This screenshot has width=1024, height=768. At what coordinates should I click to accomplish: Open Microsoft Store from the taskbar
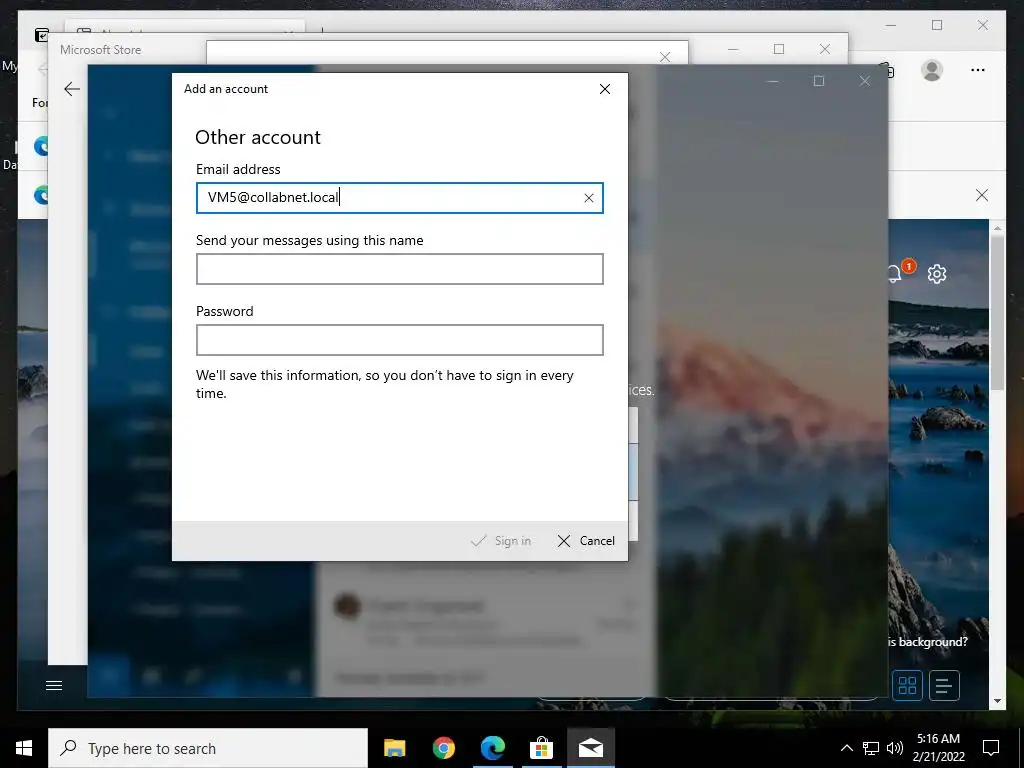click(541, 748)
